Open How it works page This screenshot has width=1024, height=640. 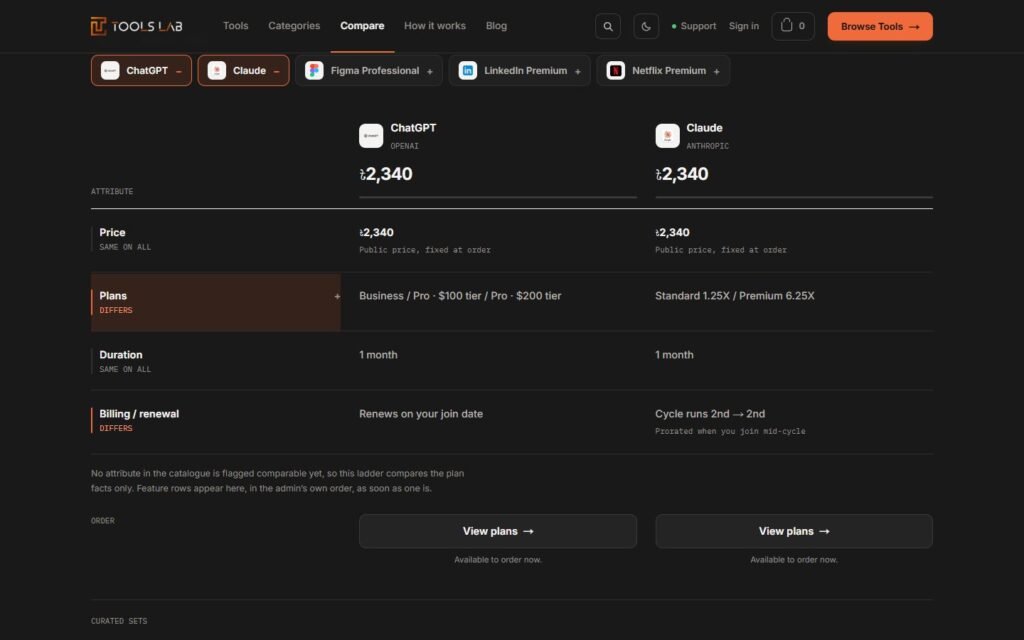tap(435, 26)
